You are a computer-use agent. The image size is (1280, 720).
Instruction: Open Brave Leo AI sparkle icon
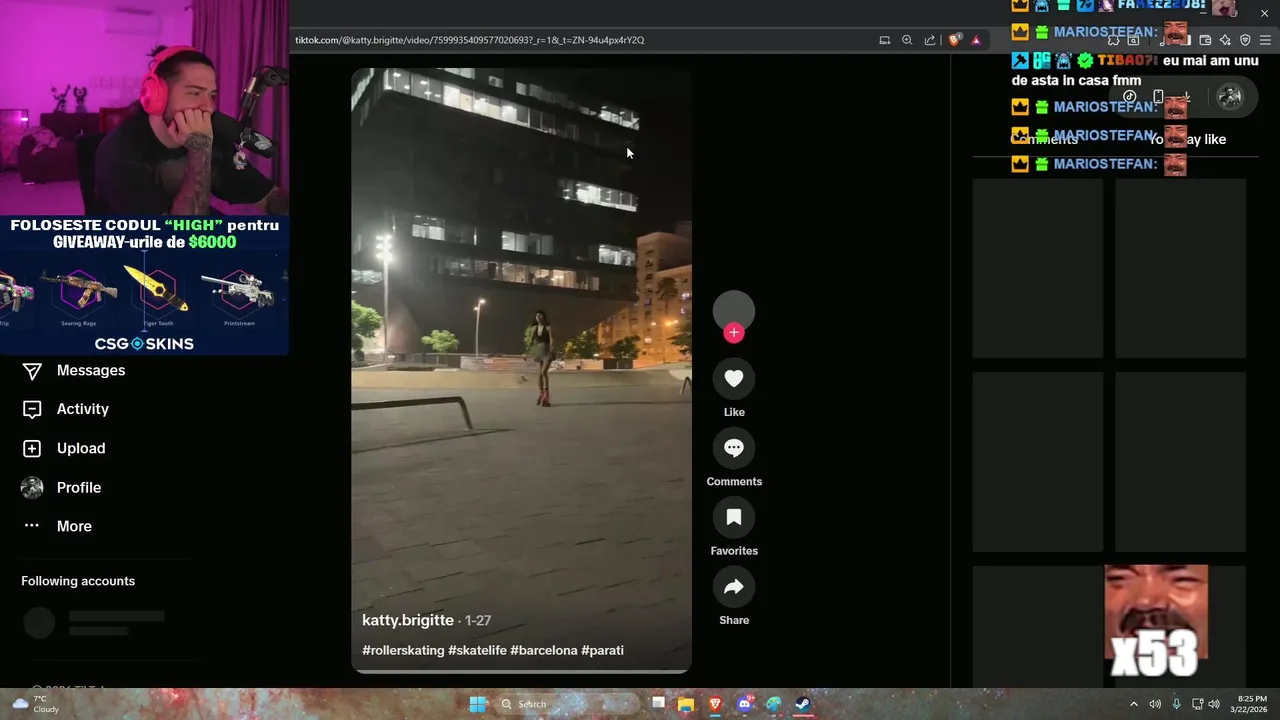(1225, 40)
